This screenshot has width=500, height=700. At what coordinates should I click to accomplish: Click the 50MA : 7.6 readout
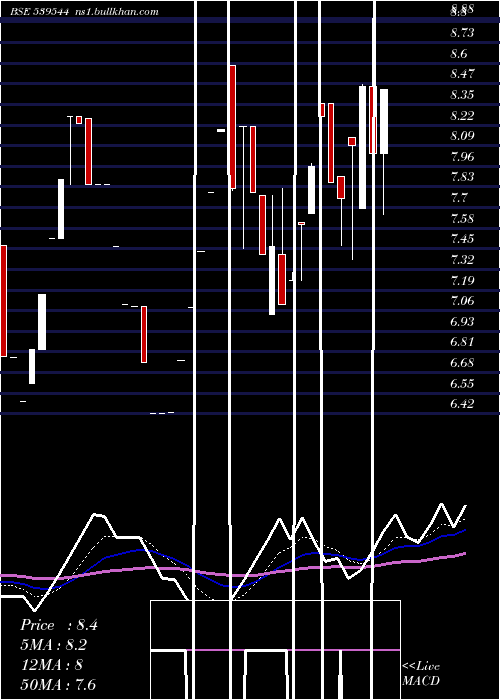[x=58, y=684]
